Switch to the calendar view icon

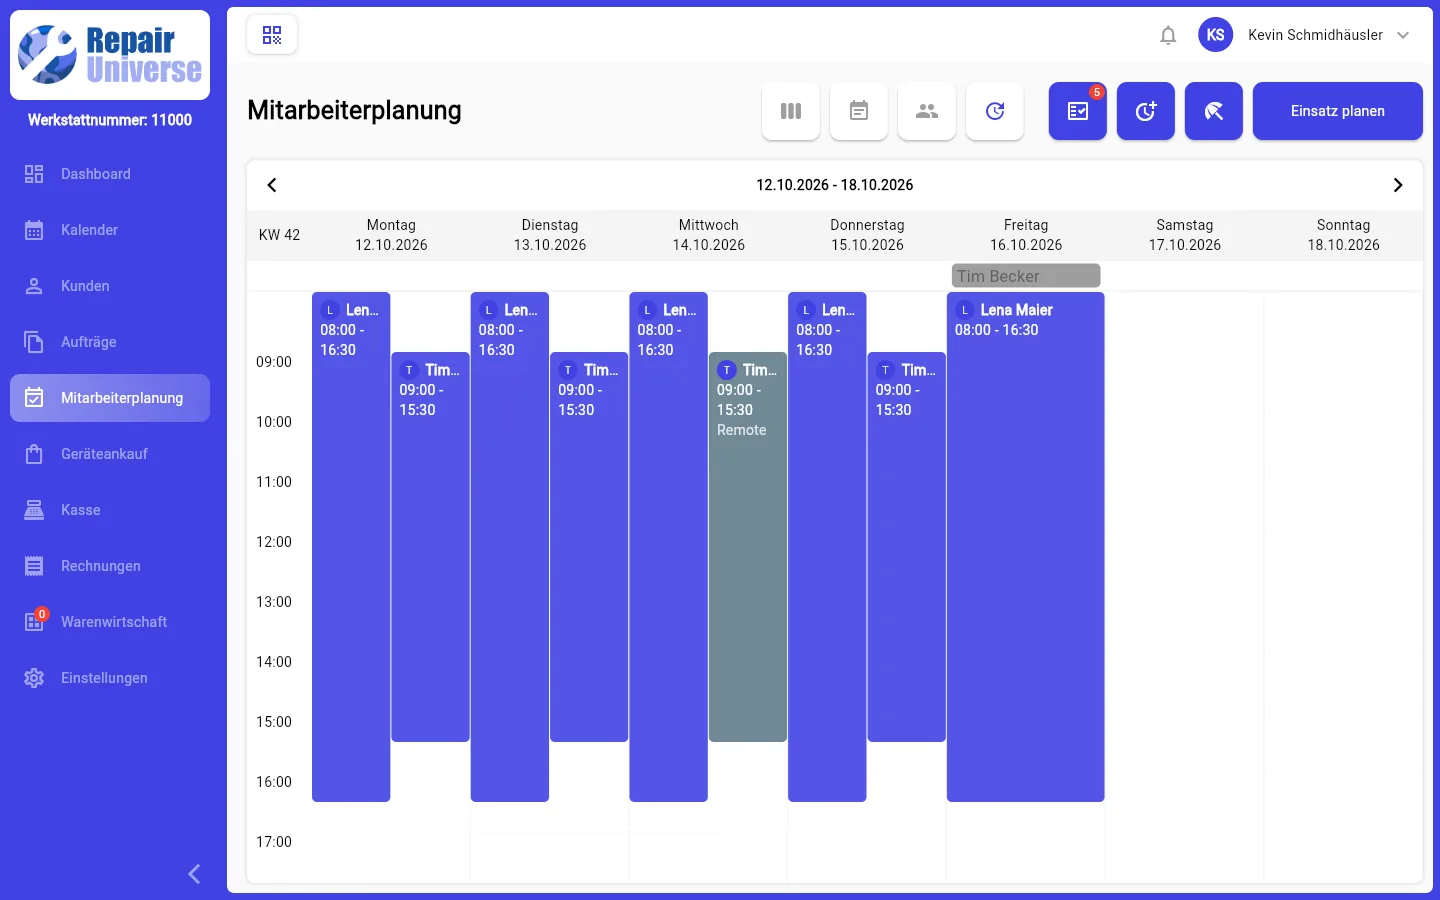click(859, 111)
